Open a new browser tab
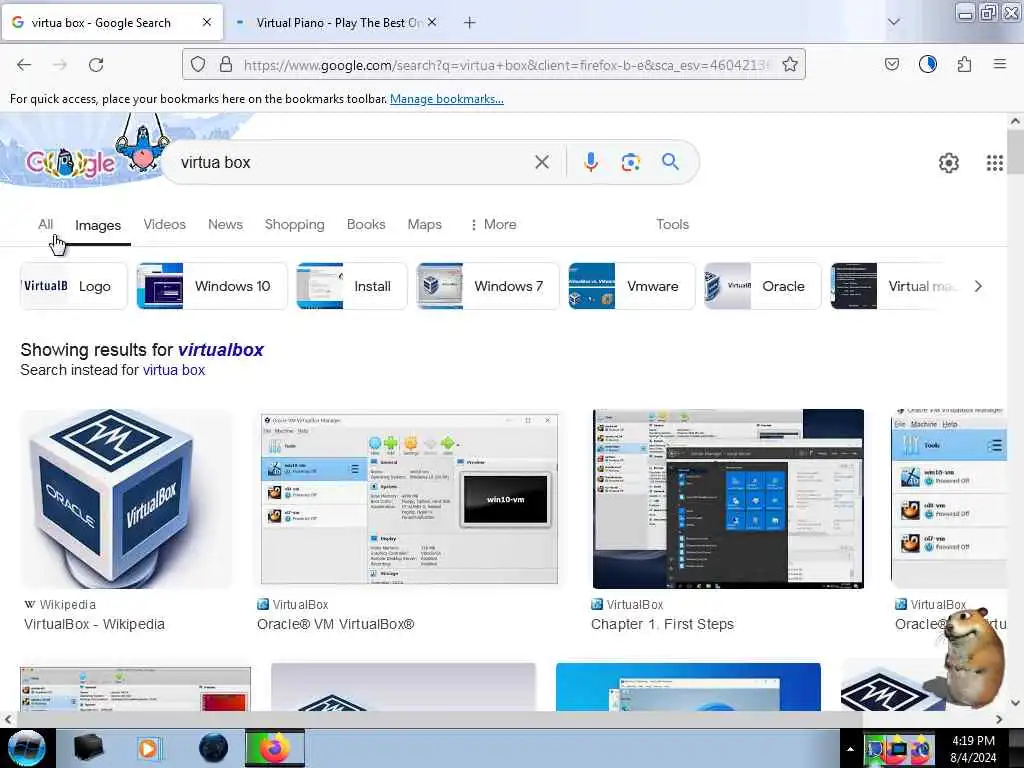 pyautogui.click(x=470, y=23)
